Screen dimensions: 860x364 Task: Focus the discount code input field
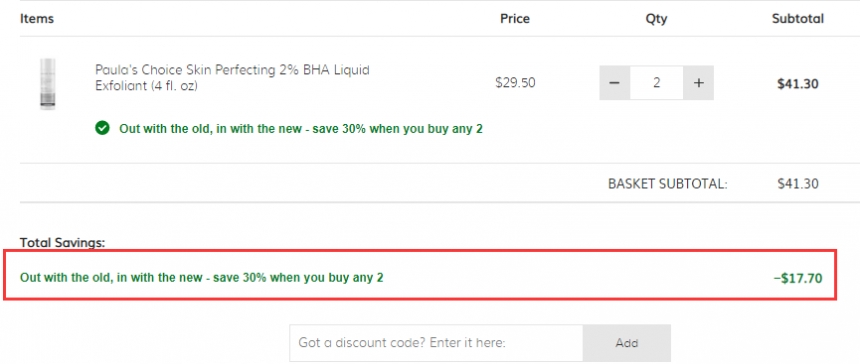(436, 343)
